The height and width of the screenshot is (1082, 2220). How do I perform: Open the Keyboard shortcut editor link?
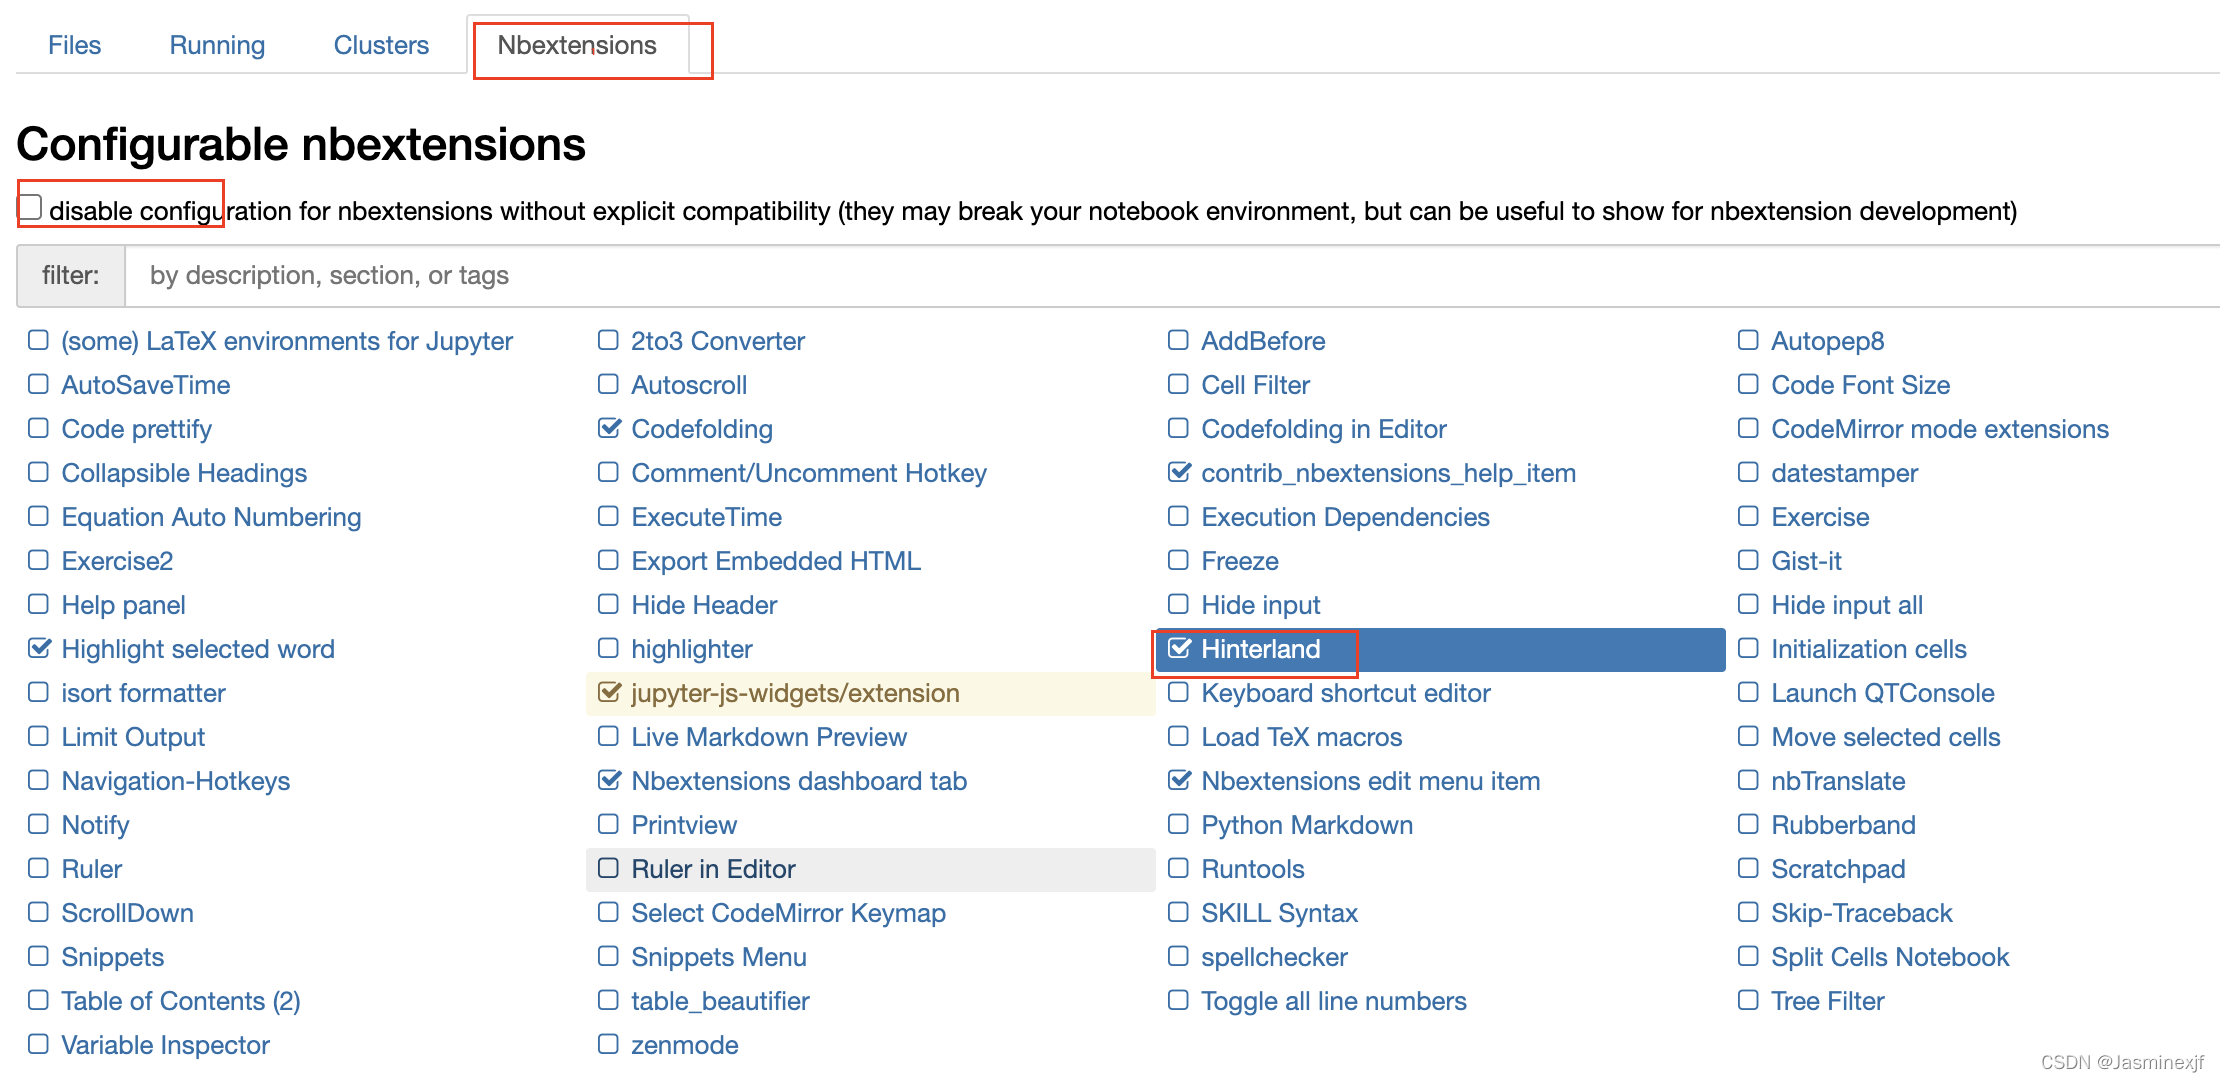(1345, 693)
